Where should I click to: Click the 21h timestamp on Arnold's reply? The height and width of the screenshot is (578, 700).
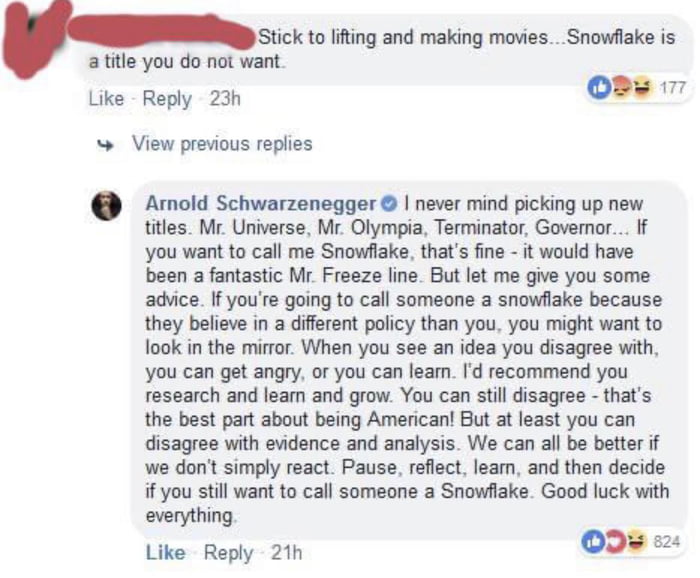[284, 552]
